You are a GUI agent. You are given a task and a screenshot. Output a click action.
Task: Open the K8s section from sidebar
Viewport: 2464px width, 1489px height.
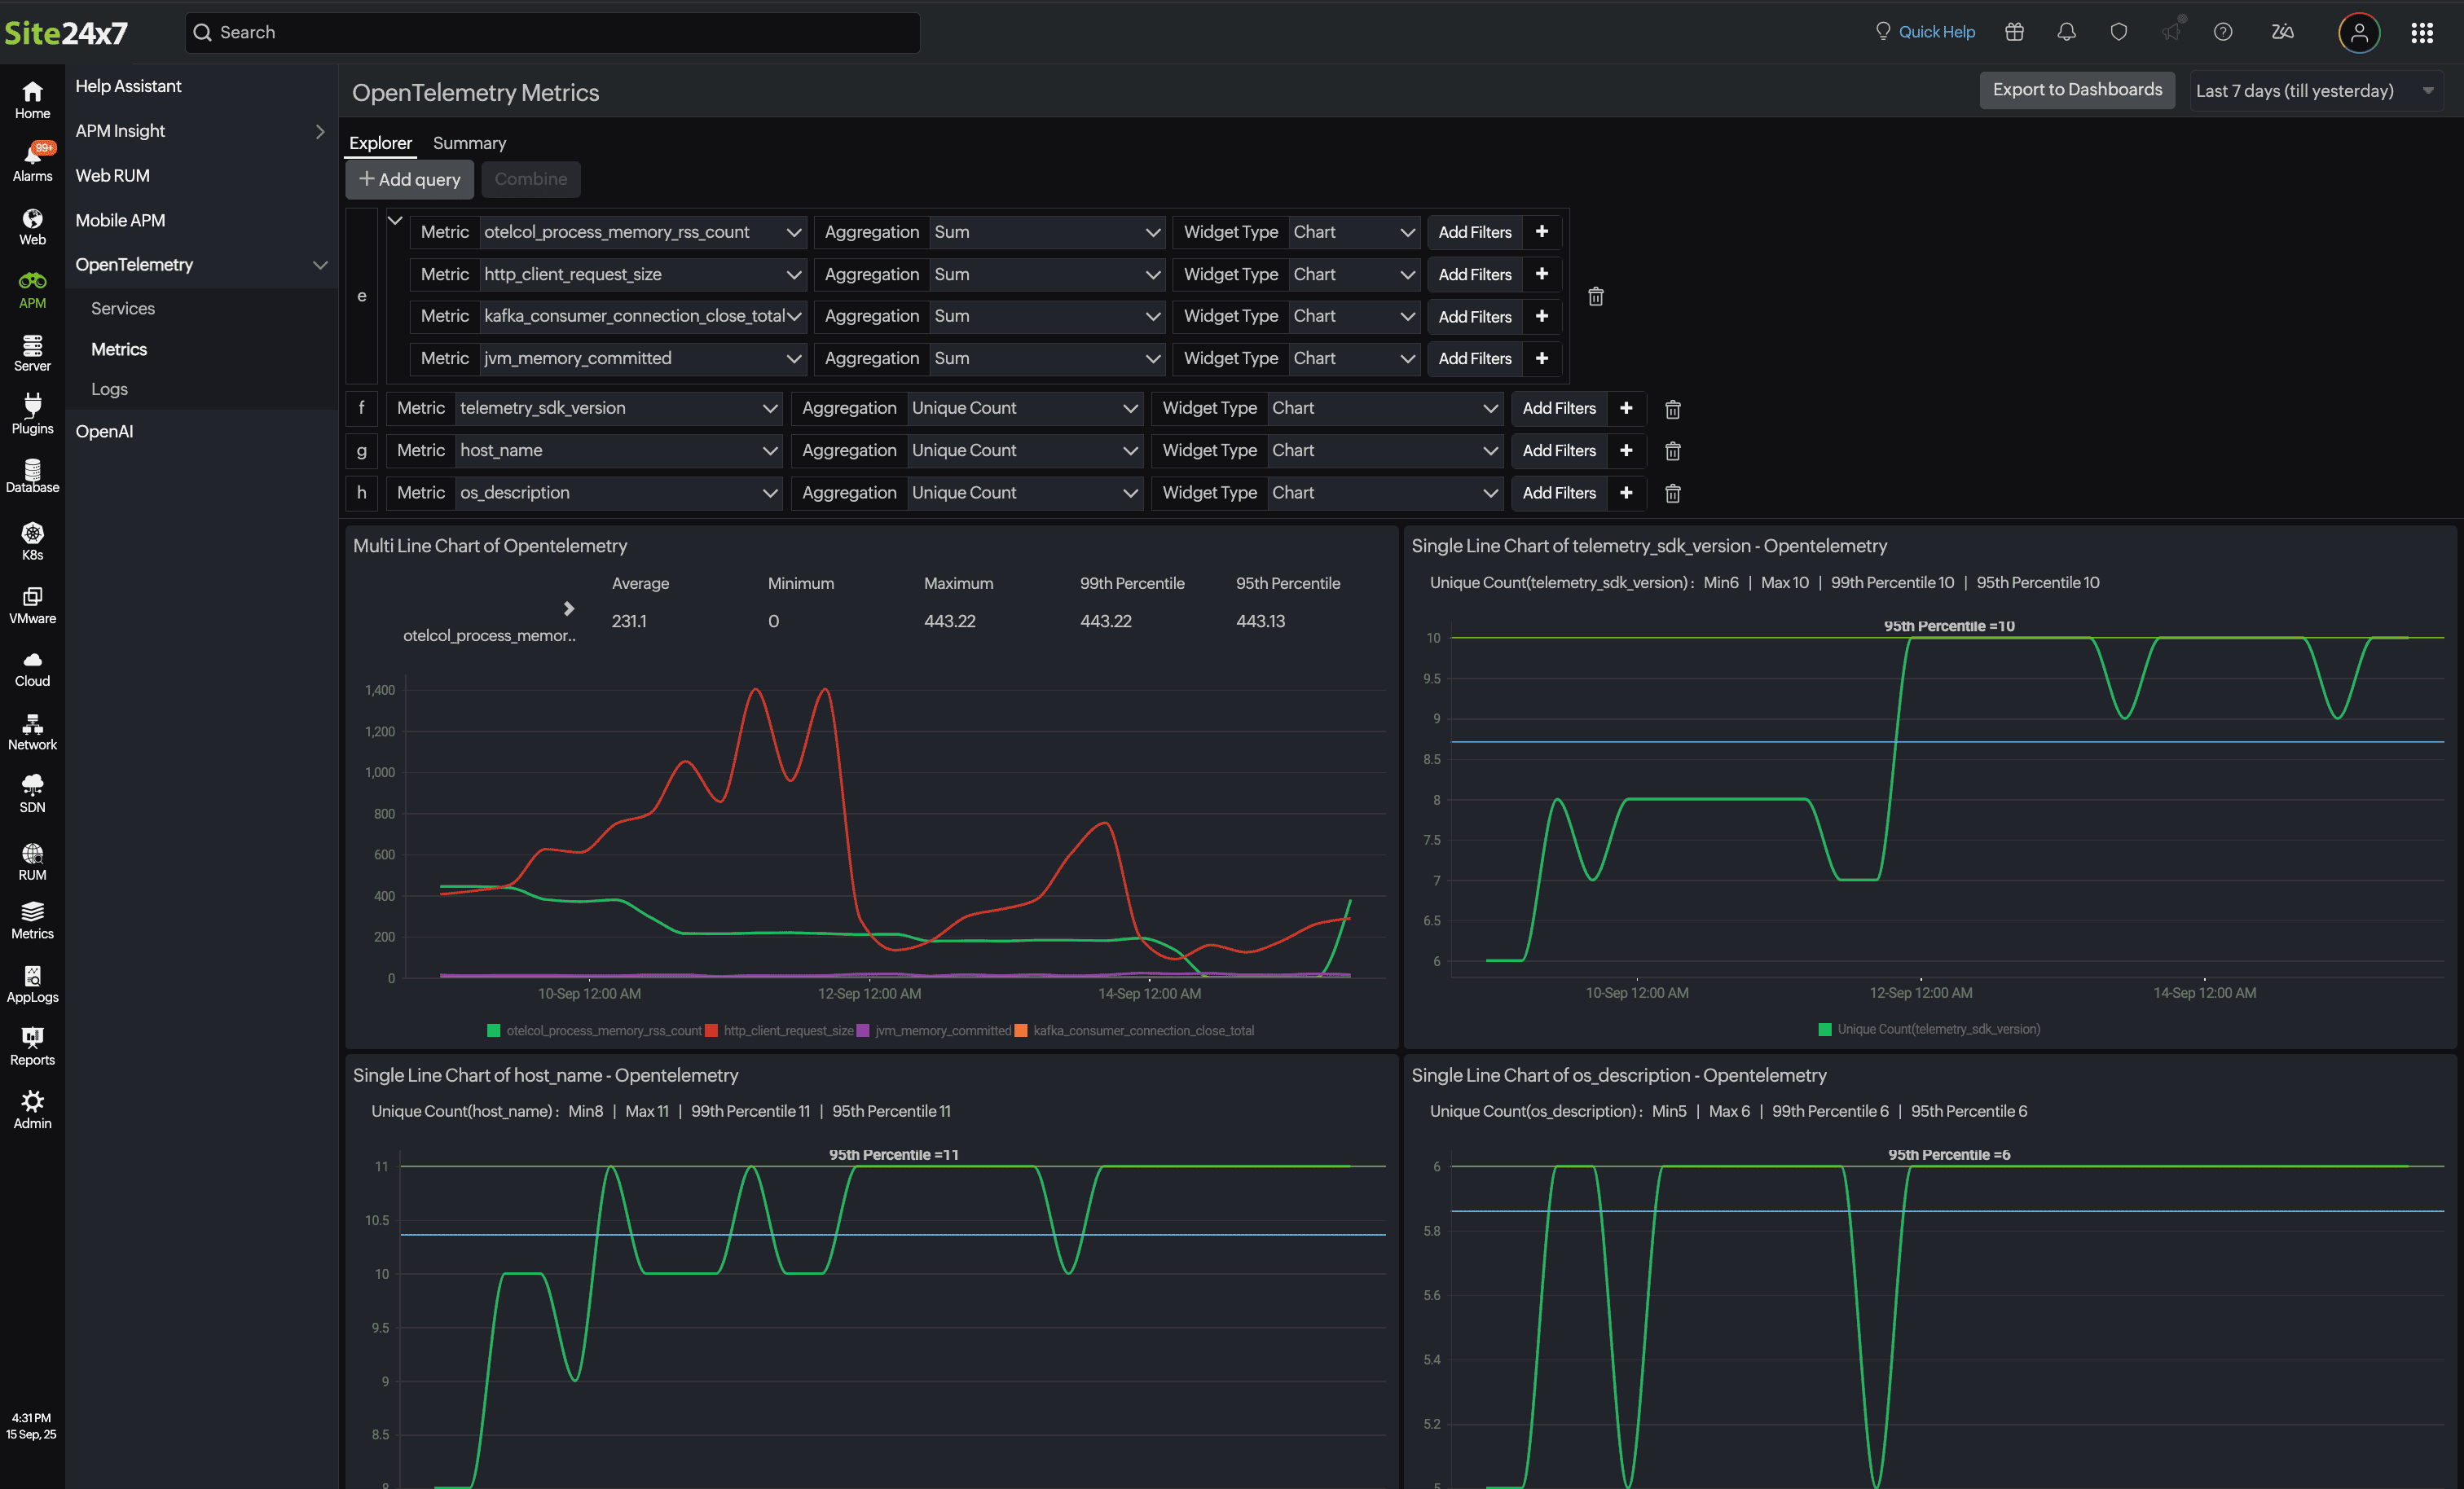click(x=32, y=540)
